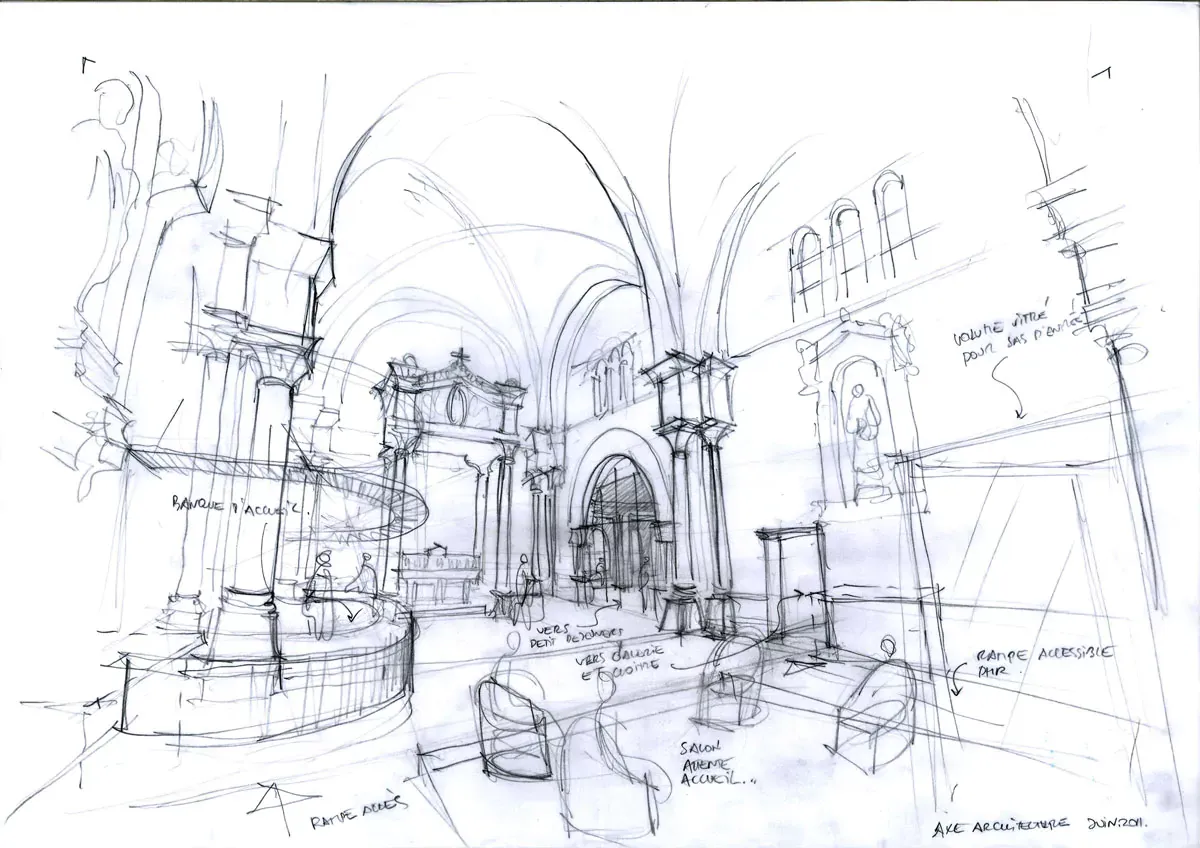Select the triangular viewpoint marker near "Rampe accès"
This screenshot has width=1200, height=848.
pyautogui.click(x=267, y=802)
